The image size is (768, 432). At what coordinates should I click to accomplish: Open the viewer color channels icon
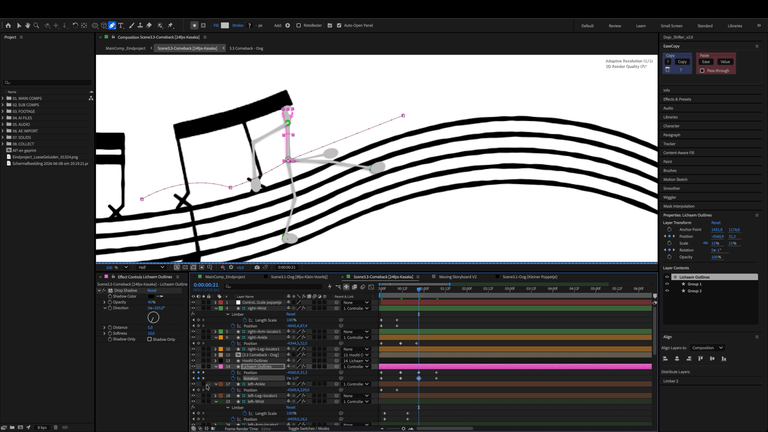tap(223, 267)
